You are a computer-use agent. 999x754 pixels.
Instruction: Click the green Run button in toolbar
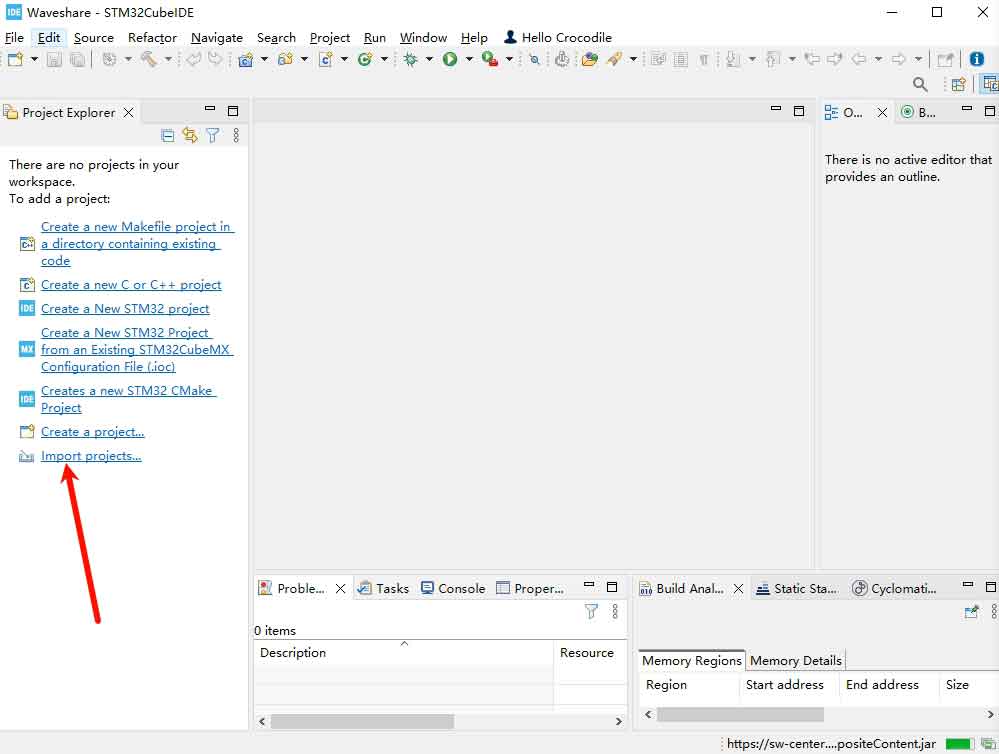pos(450,60)
